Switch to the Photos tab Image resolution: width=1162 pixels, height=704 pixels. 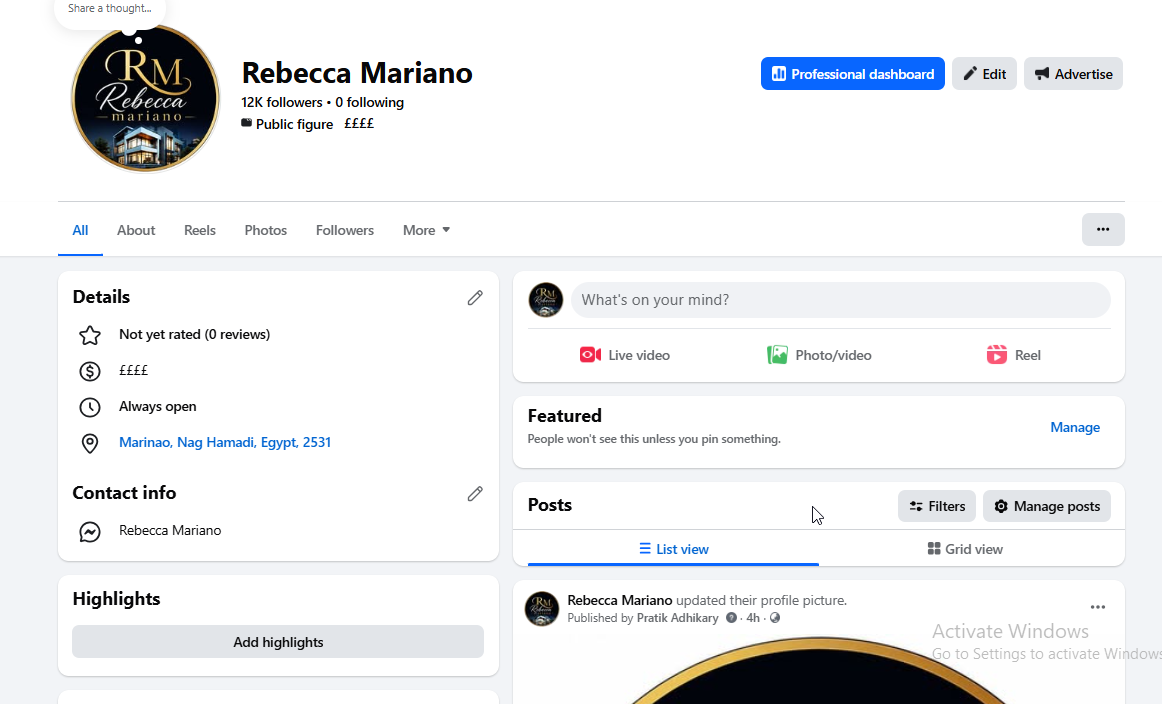(x=265, y=230)
